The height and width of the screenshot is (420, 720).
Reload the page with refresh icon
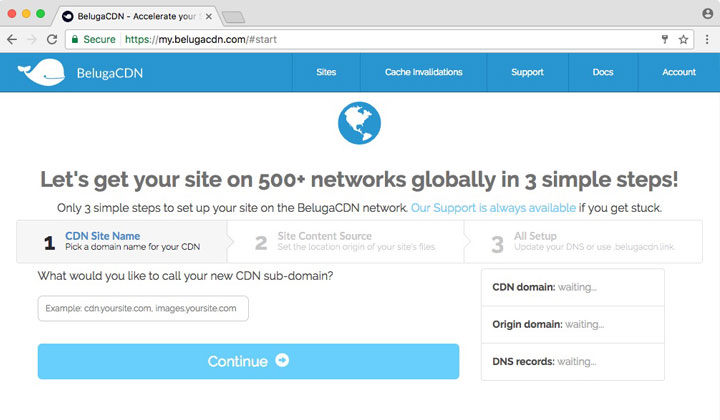tap(52, 39)
